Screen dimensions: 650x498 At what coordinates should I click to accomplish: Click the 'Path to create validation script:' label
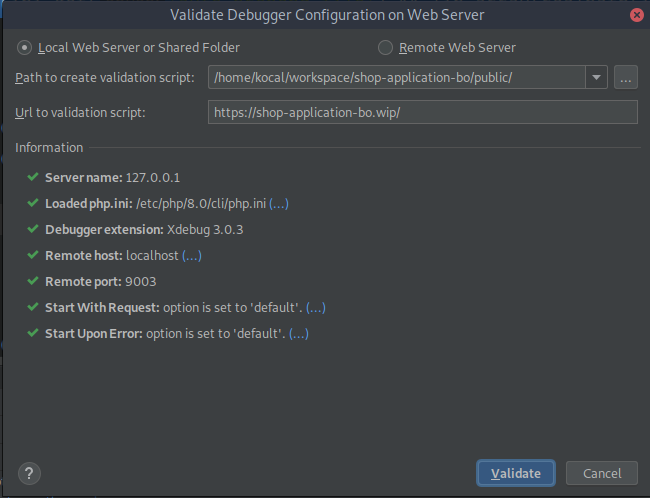coord(104,78)
